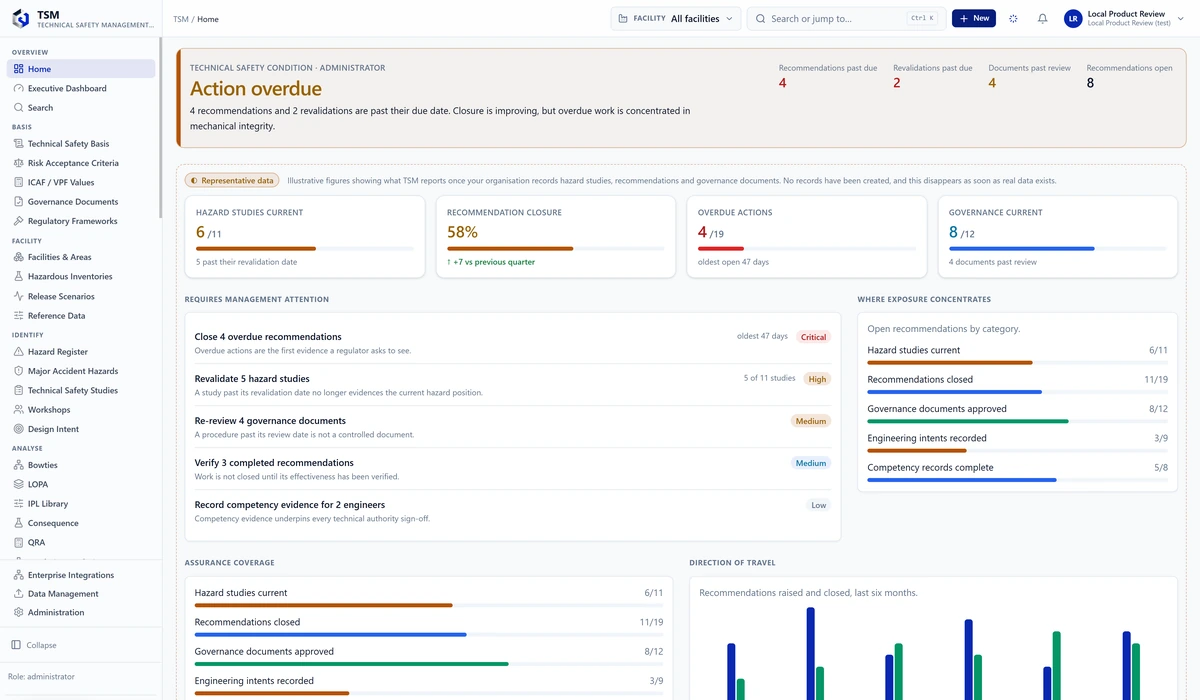This screenshot has width=1200, height=700.
Task: Open Re-review 4 governance documents item
Action: pos(513,427)
